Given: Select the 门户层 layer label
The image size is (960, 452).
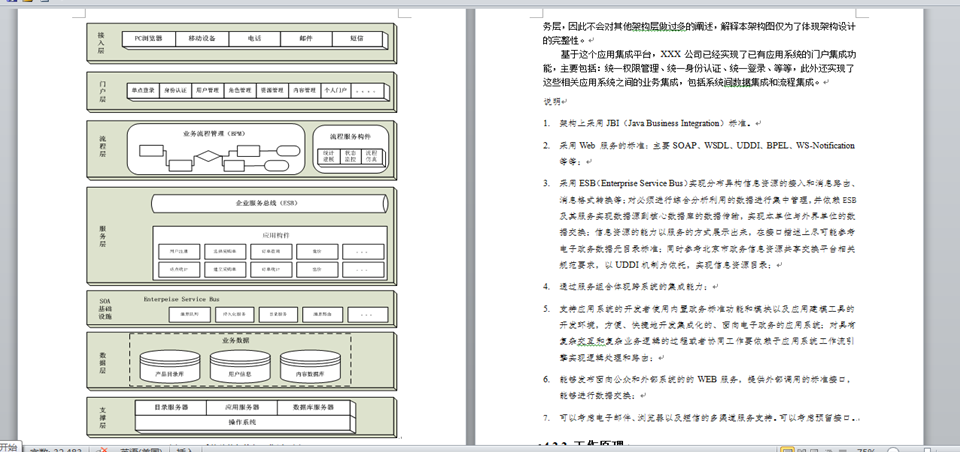Looking at the screenshot, I should [102, 91].
